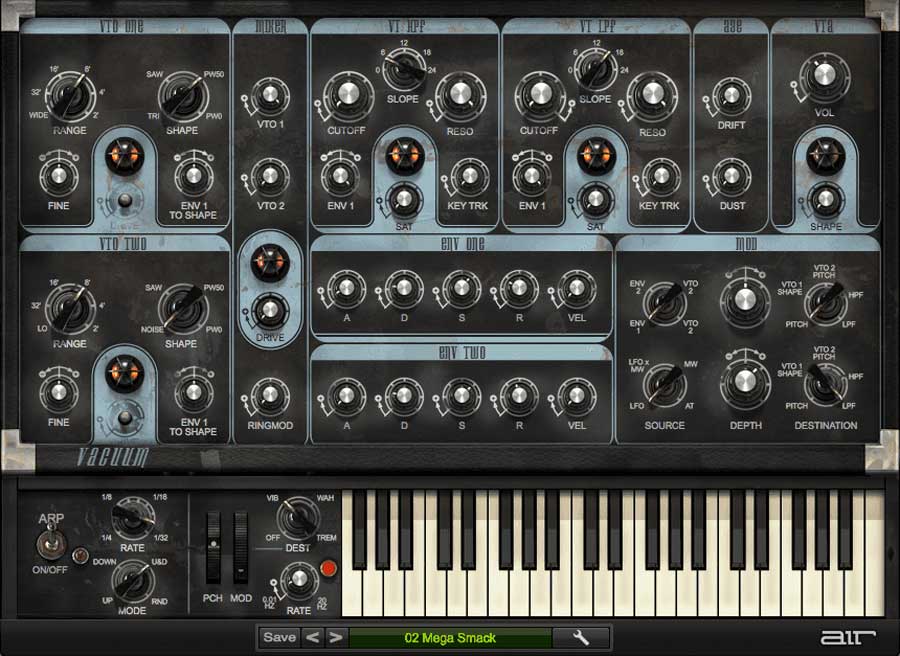Click the VT HPF saturation tube
The image size is (900, 656).
405,156
